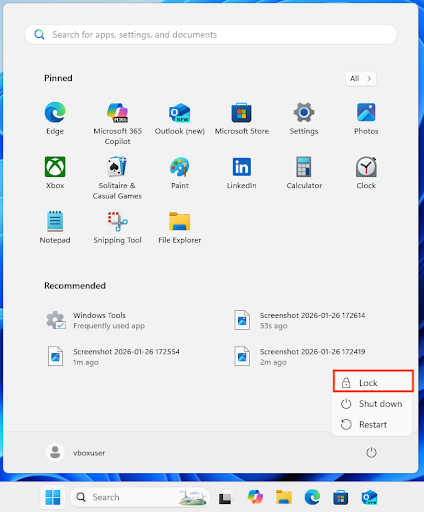Launch the Calculator app
The width and height of the screenshot is (424, 512).
point(304,173)
